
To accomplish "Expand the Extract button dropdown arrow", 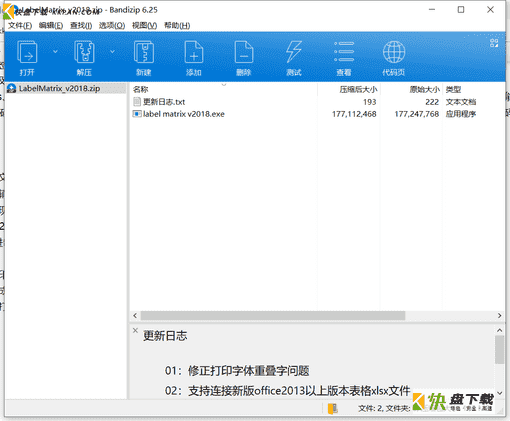I will [x=112, y=52].
